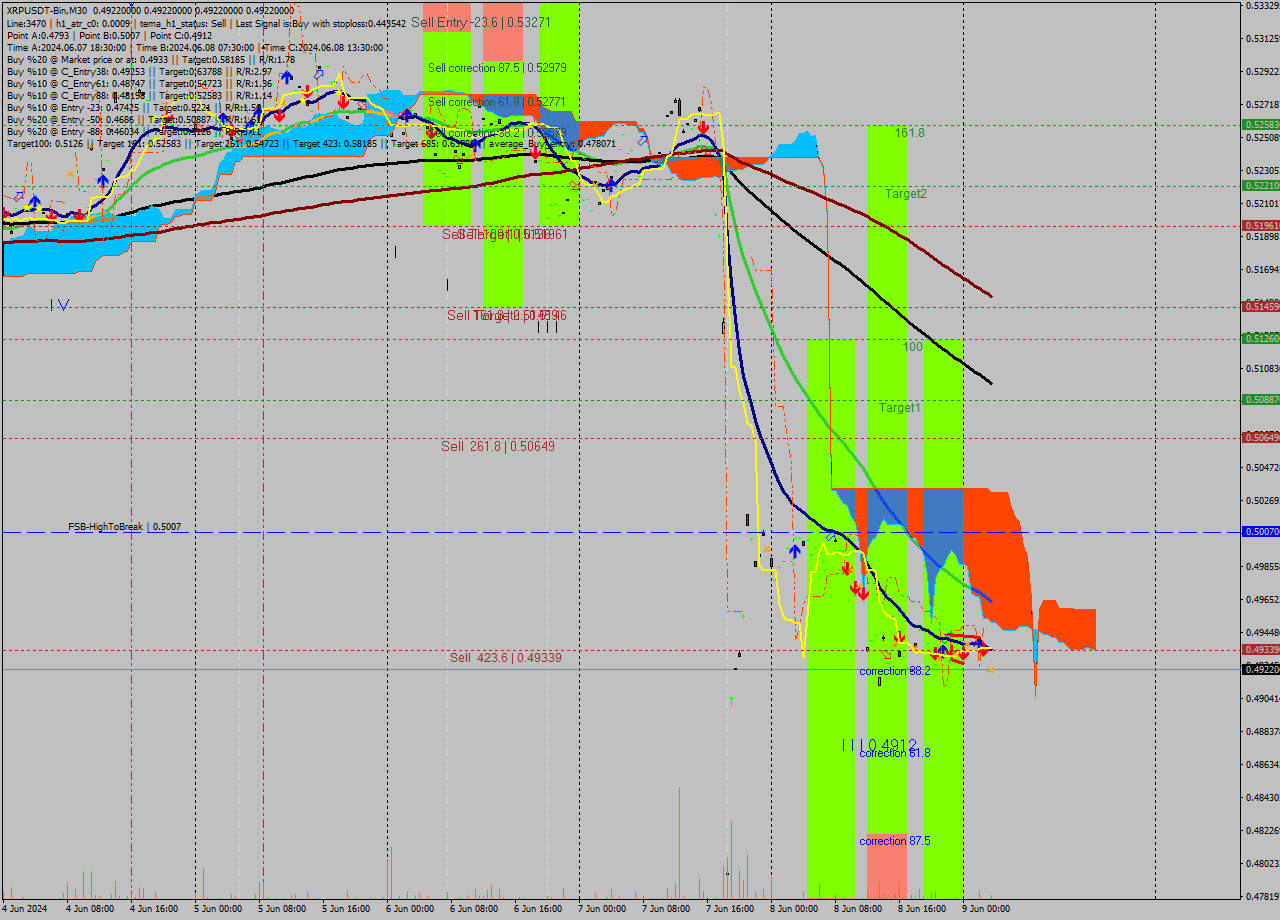
Task: Click the 0.47819 price axis value
Action: point(1263,896)
